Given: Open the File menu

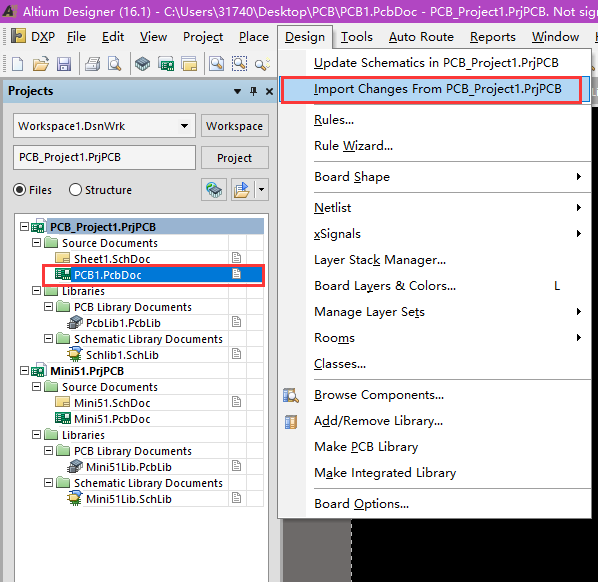Looking at the screenshot, I should [76, 37].
